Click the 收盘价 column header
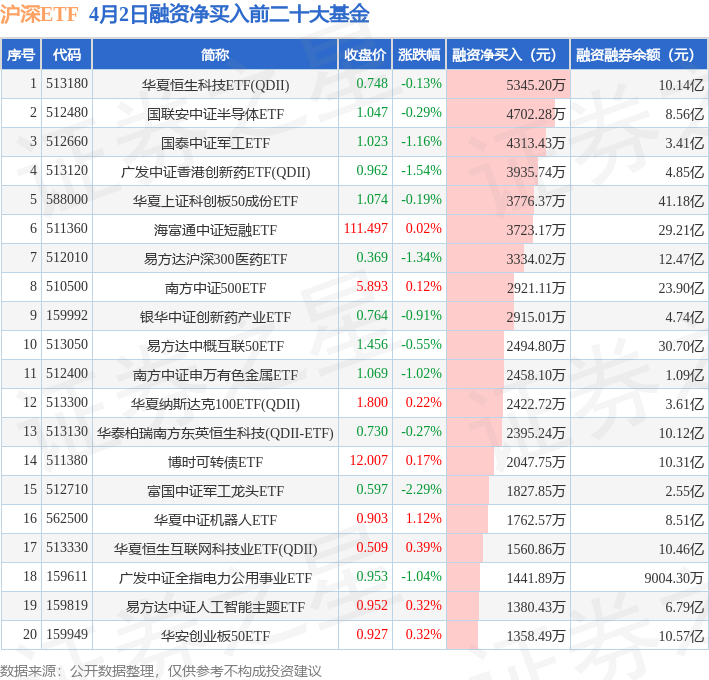This screenshot has width=709, height=680. pos(365,55)
